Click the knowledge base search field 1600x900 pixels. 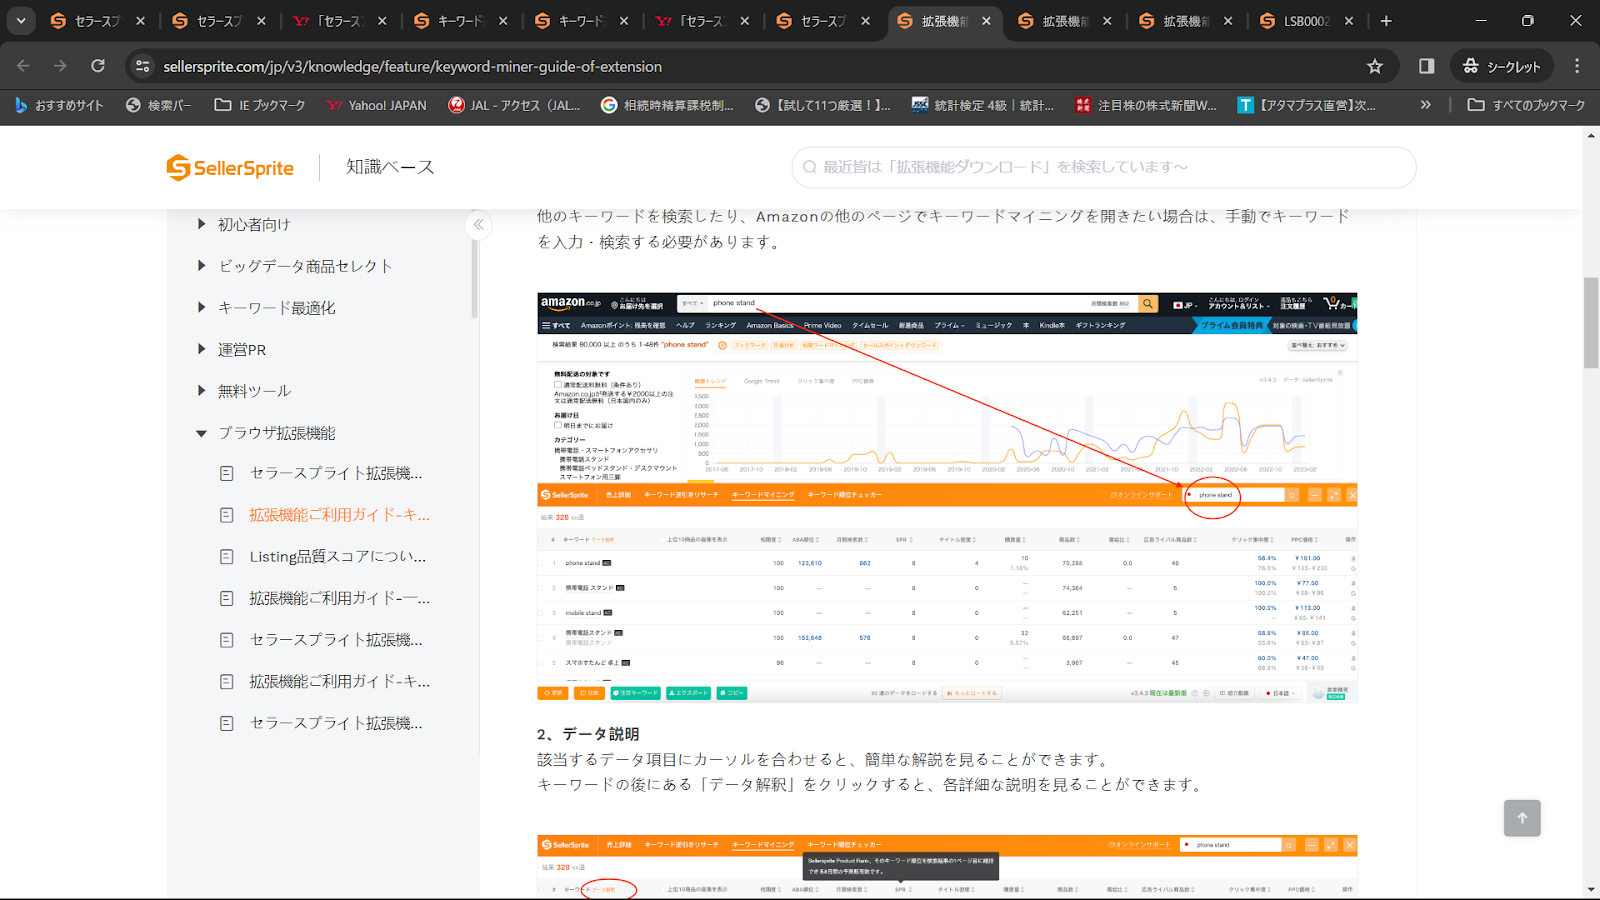[1104, 167]
